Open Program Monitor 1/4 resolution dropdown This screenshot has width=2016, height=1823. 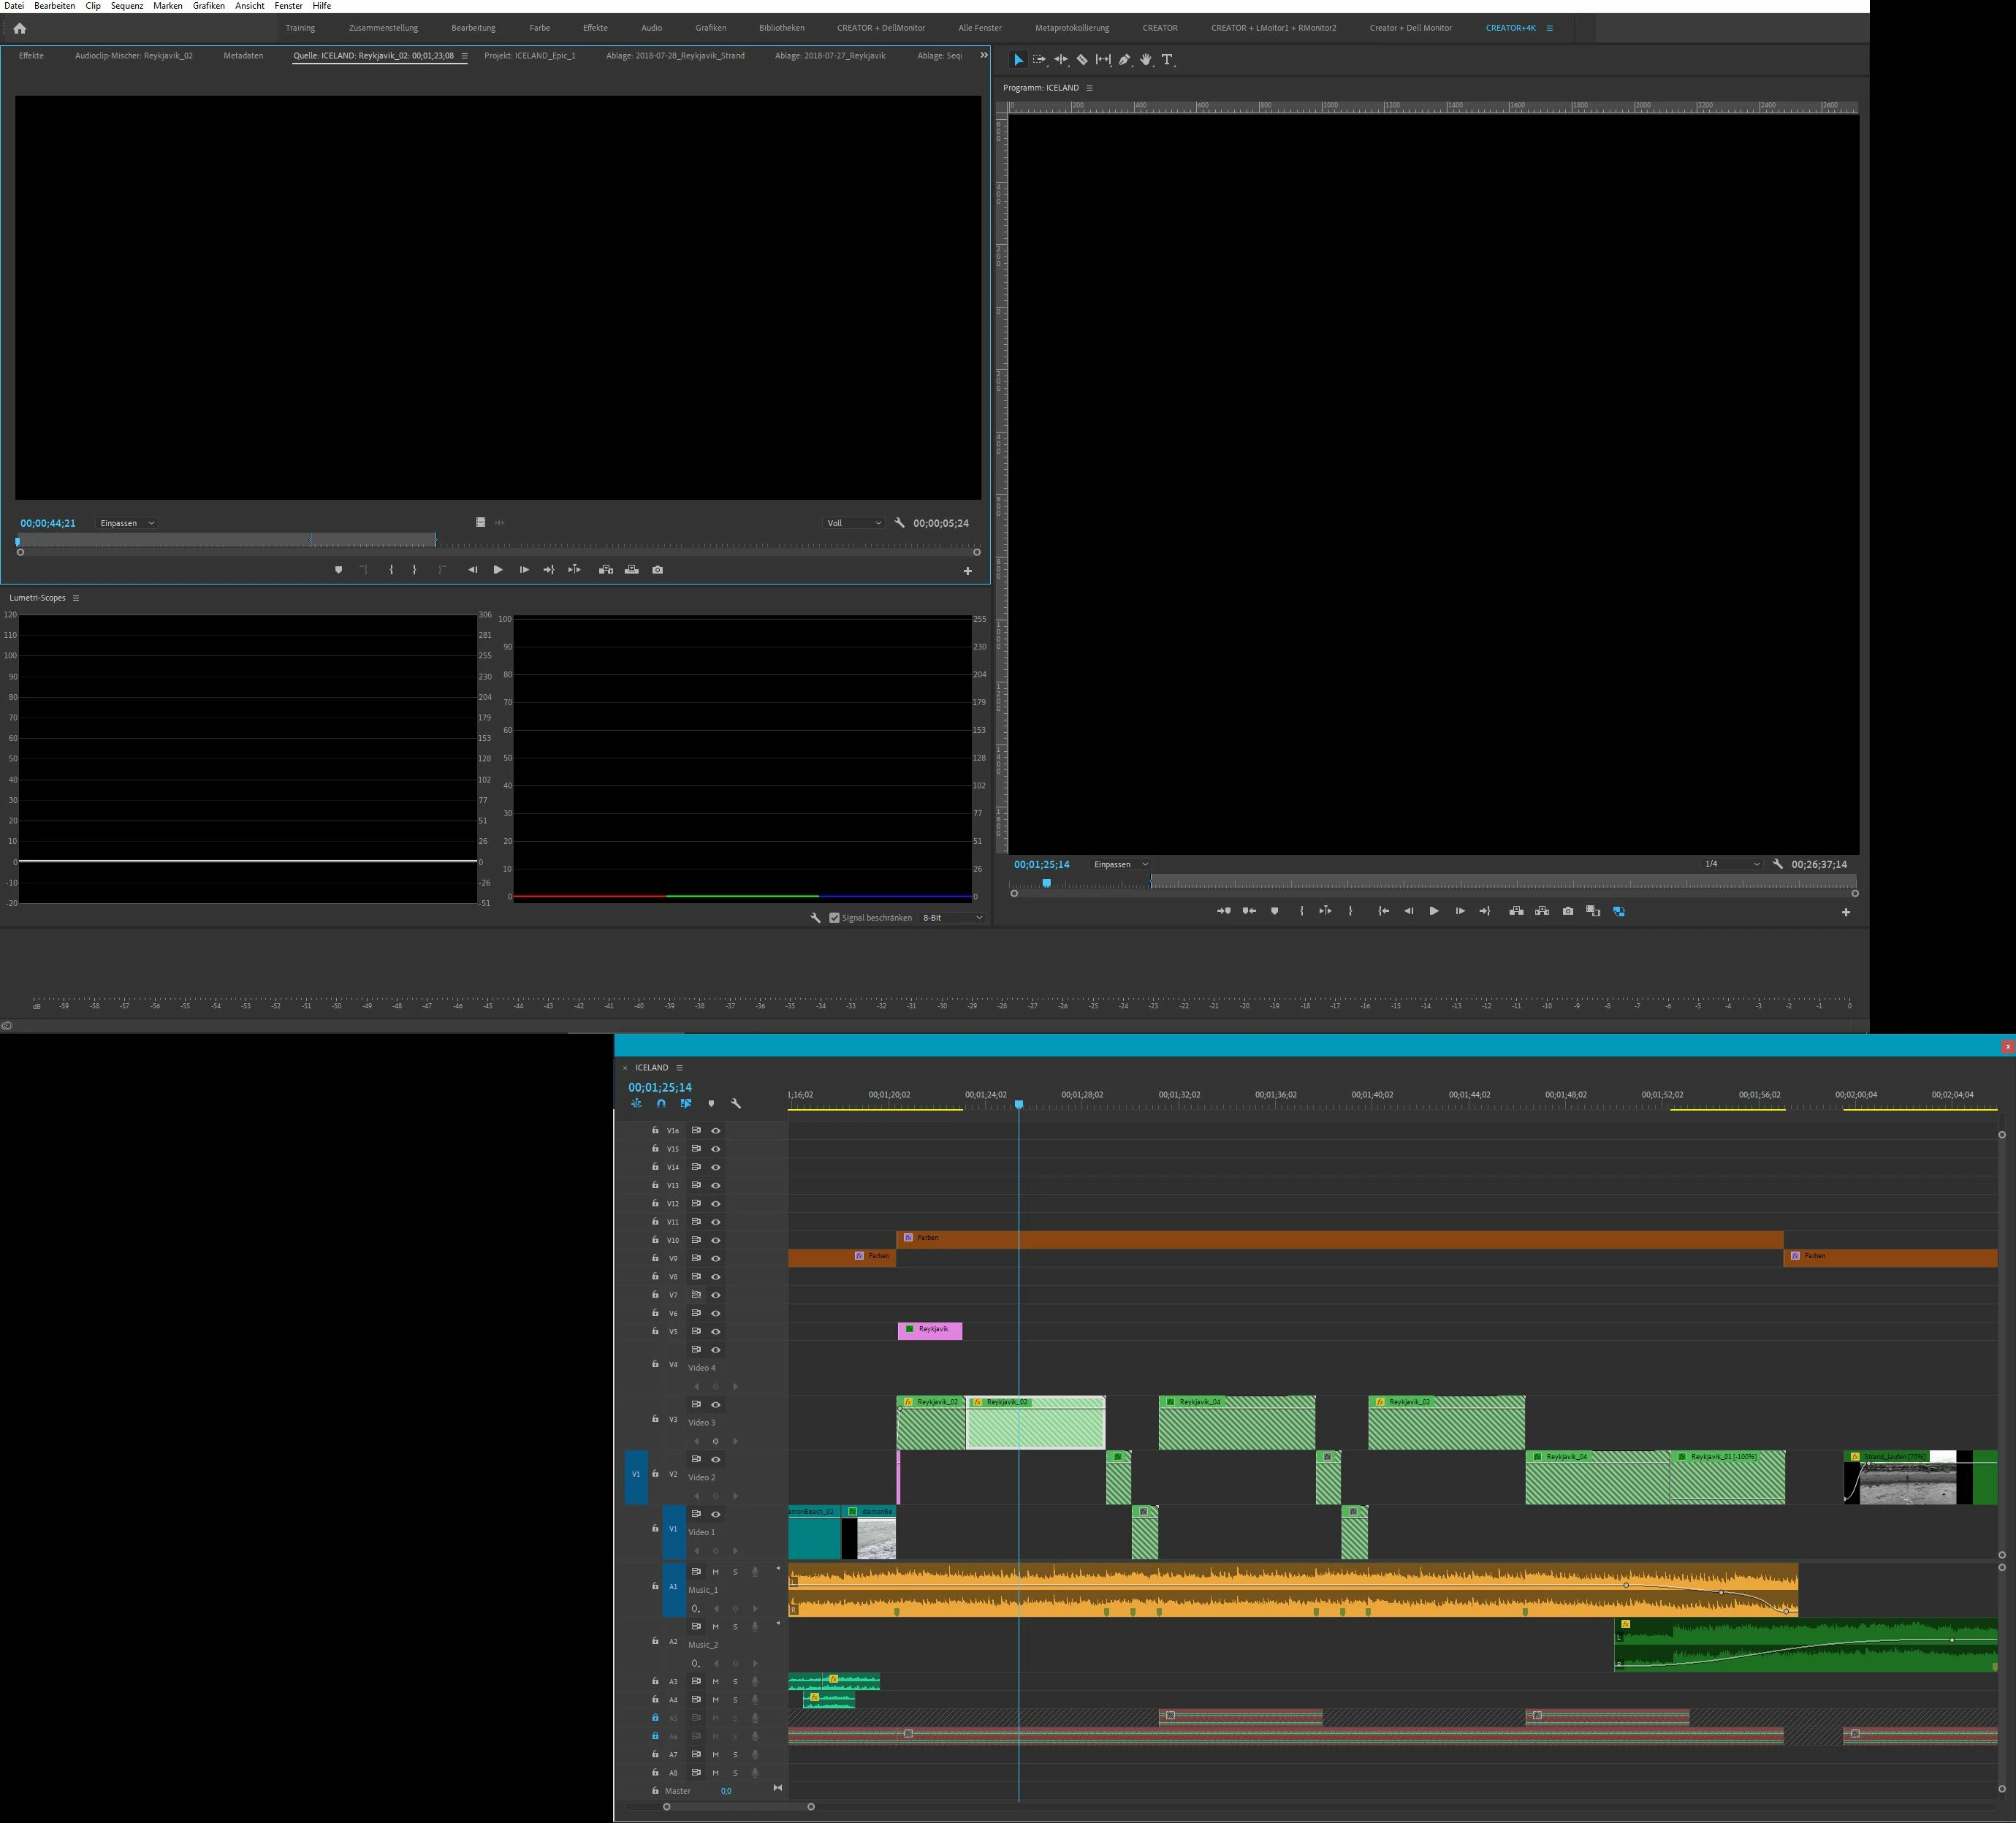pyautogui.click(x=1732, y=864)
